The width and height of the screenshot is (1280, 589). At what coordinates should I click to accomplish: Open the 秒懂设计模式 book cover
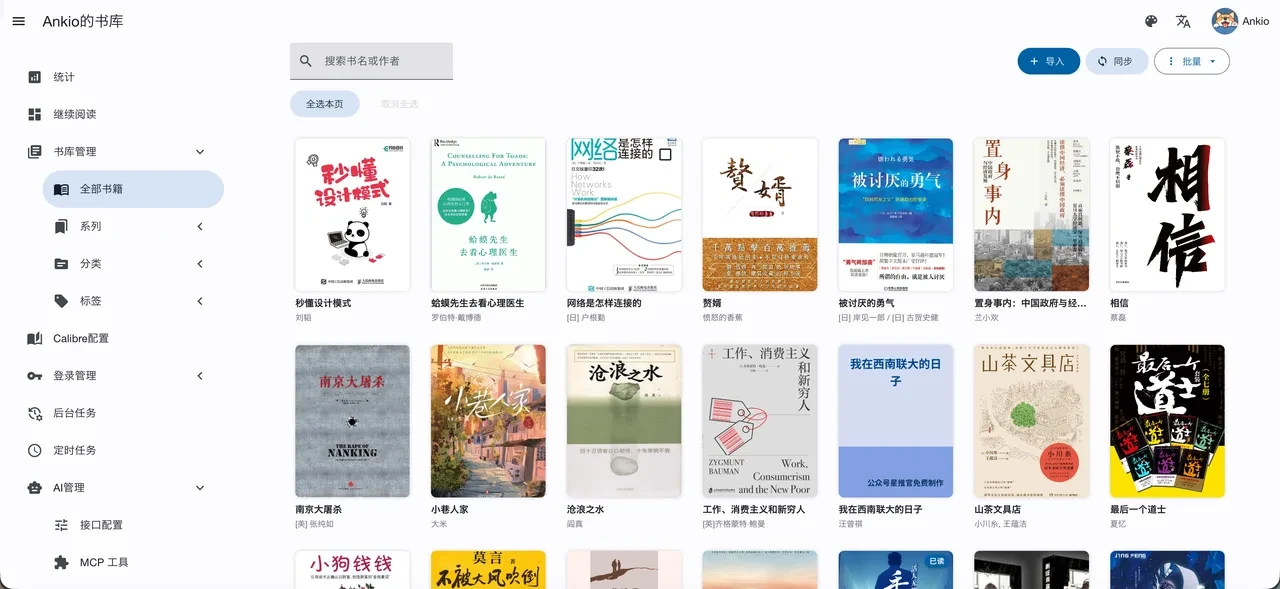(353, 215)
